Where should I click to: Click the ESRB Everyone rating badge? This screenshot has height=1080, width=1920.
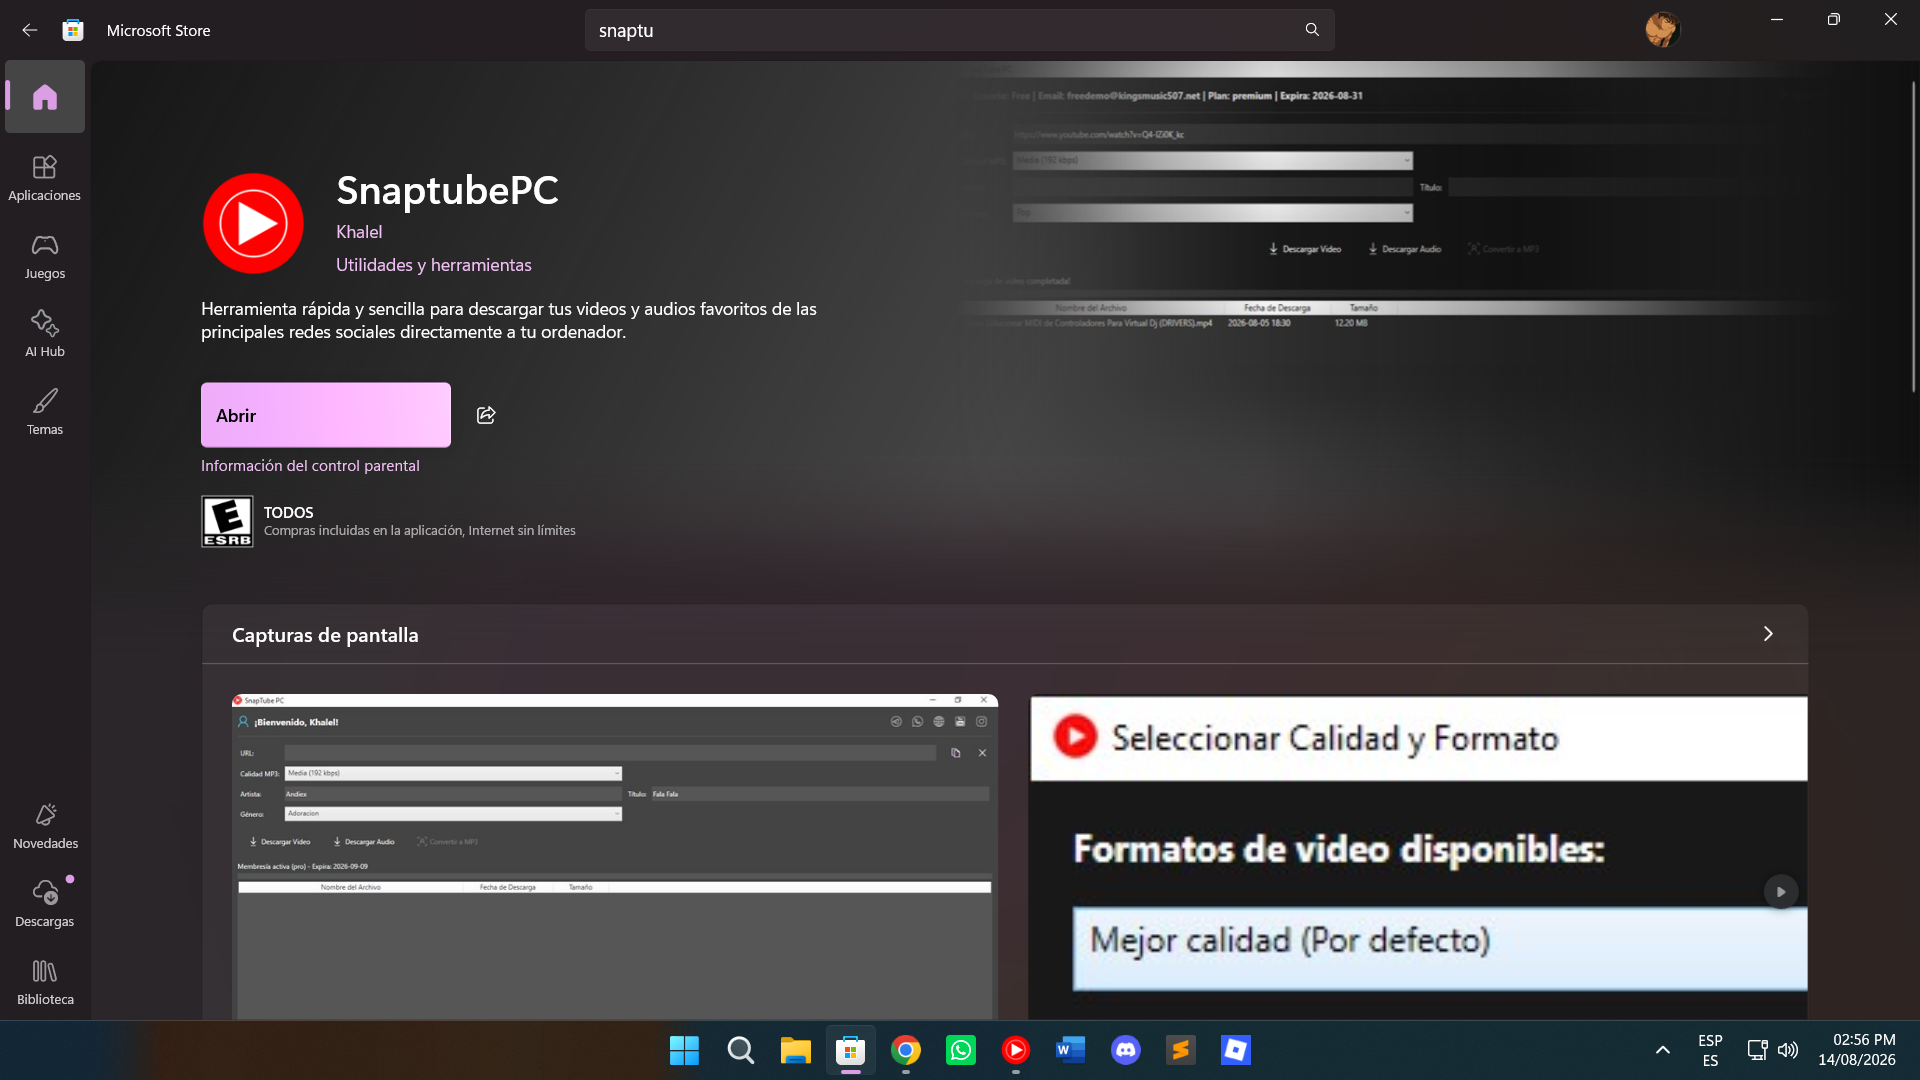coord(227,521)
